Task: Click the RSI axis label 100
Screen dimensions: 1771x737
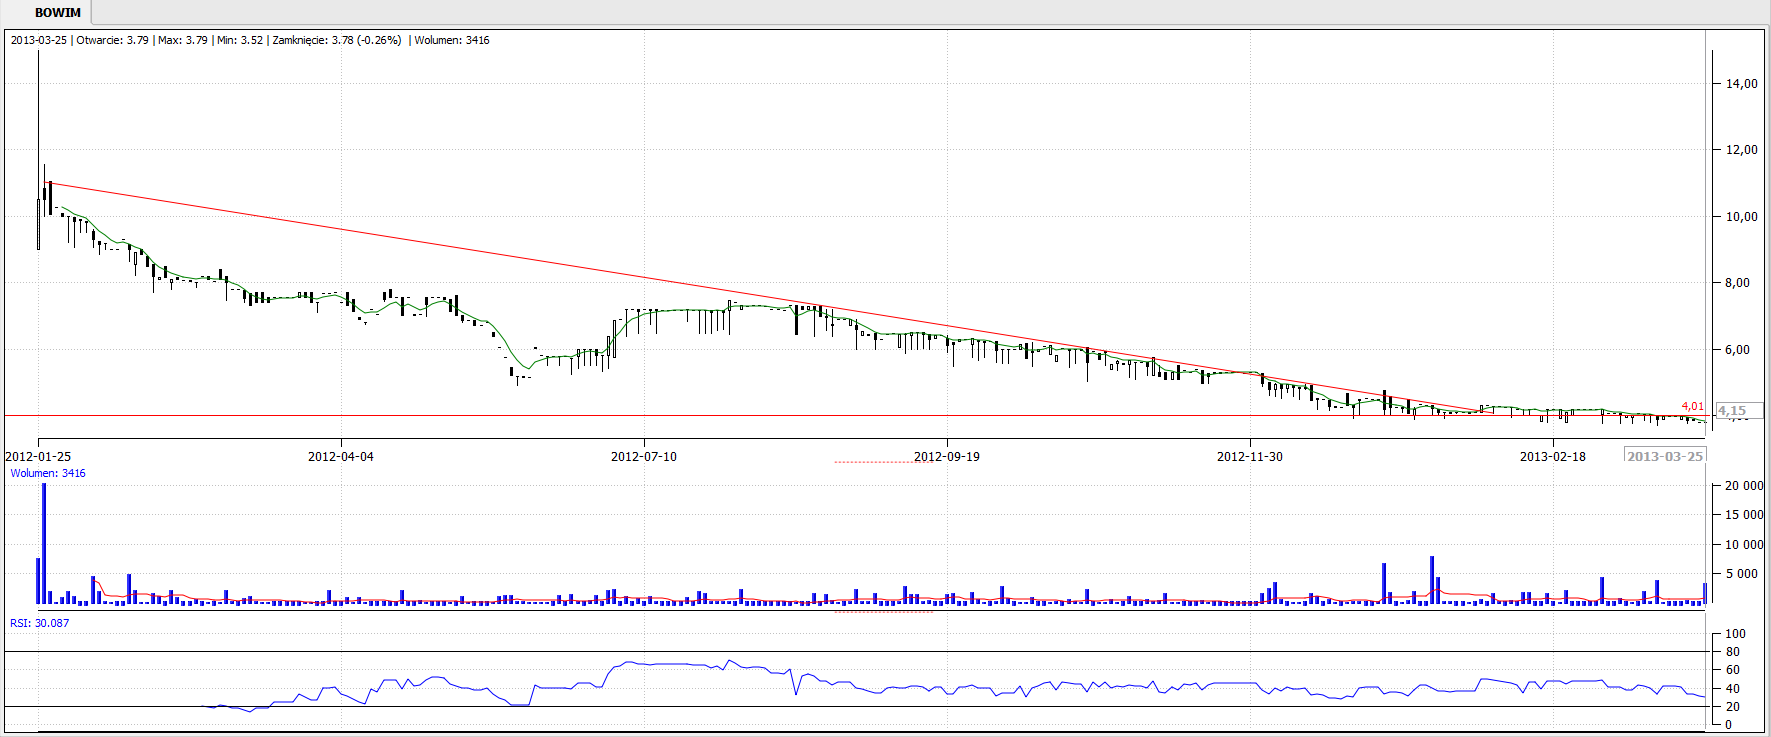Action: click(1736, 634)
